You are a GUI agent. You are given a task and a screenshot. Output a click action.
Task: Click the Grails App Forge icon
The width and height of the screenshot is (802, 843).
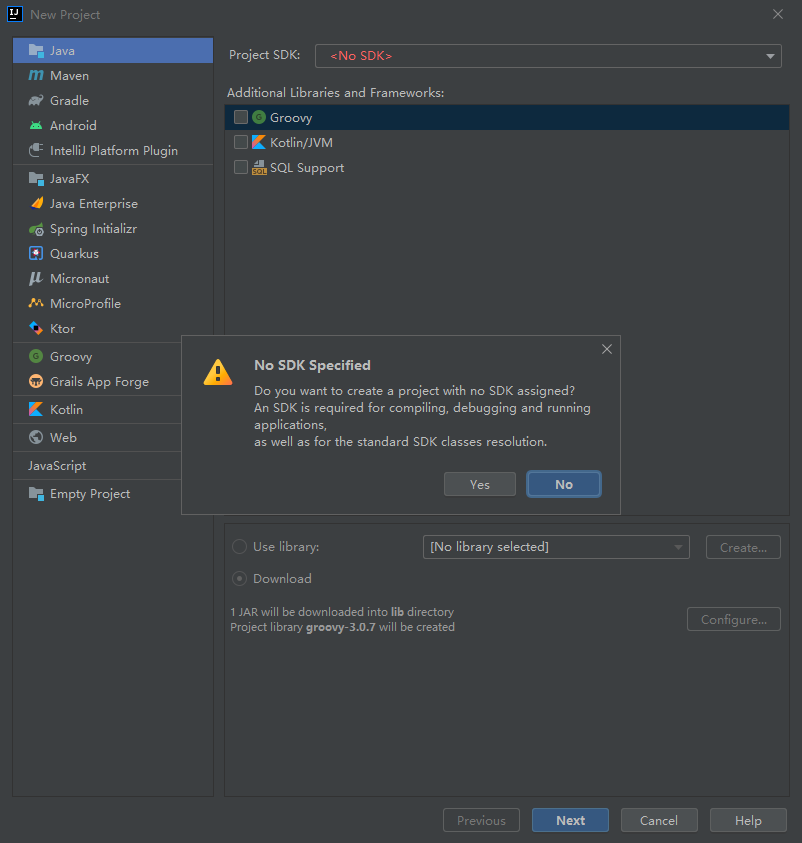36,381
